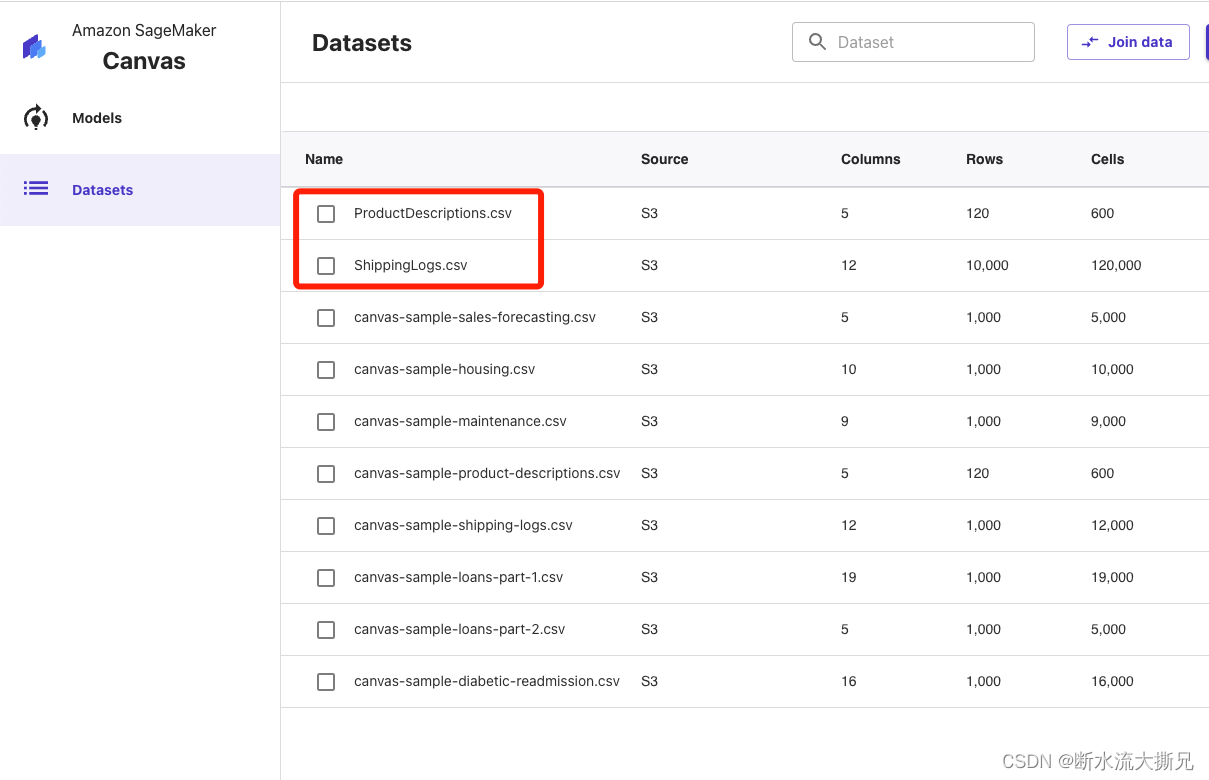This screenshot has height=780, width=1209.
Task: Click the Rows column header
Action: click(x=984, y=159)
